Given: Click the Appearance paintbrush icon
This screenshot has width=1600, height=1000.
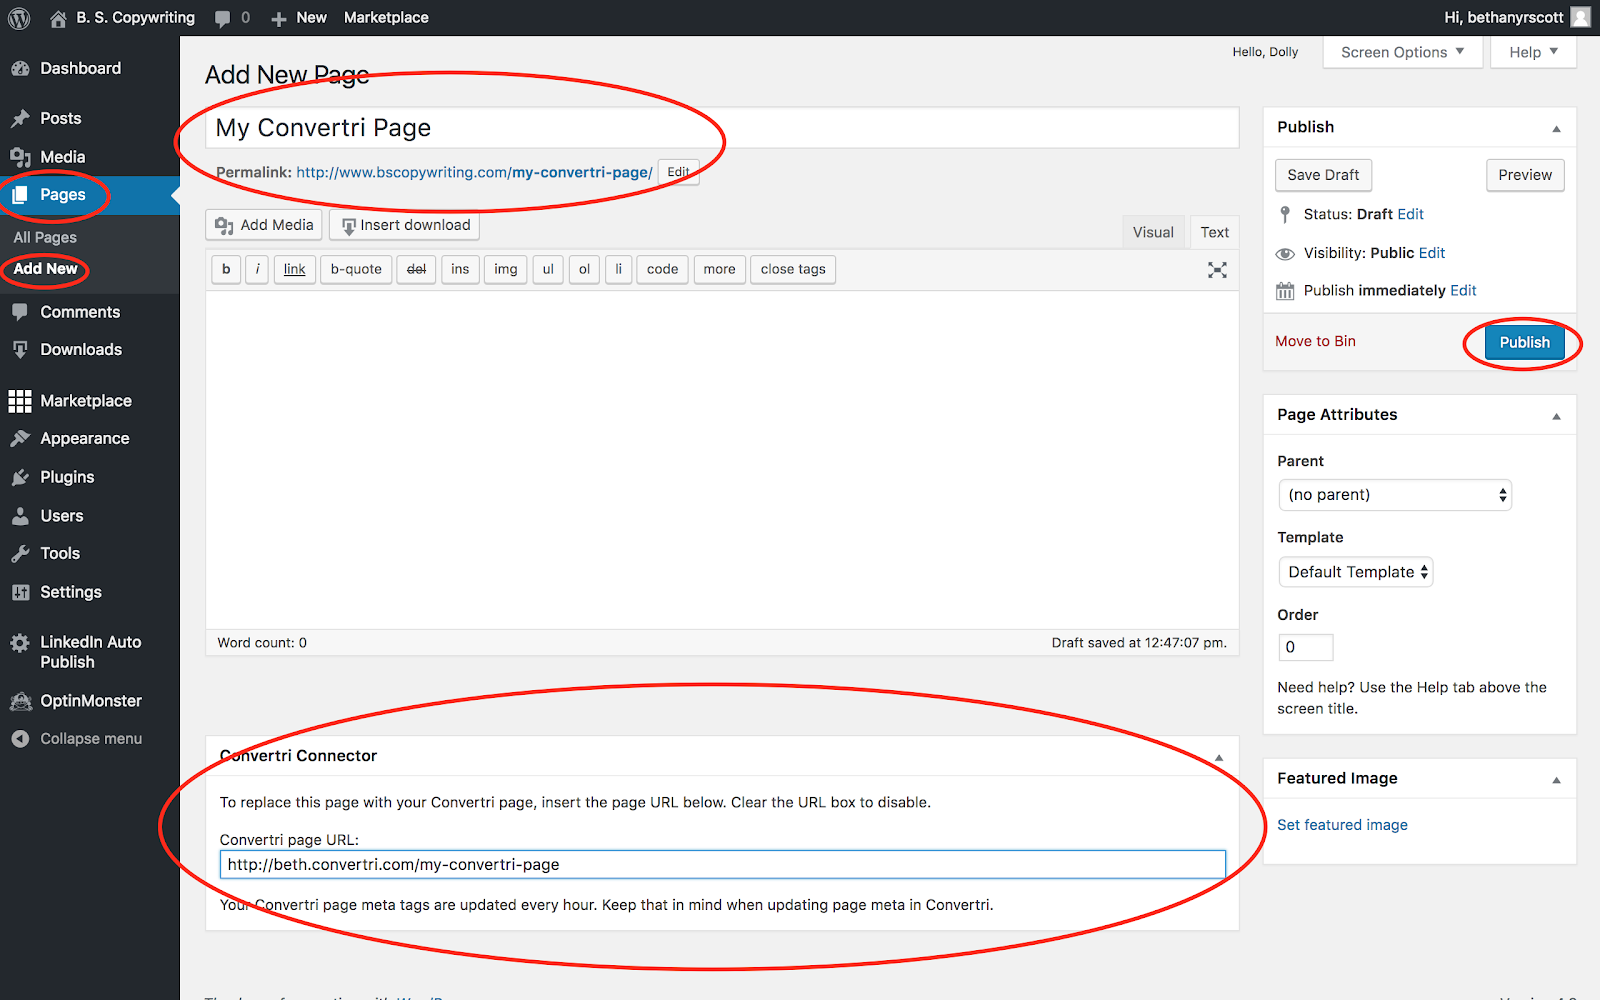Looking at the screenshot, I should [20, 438].
